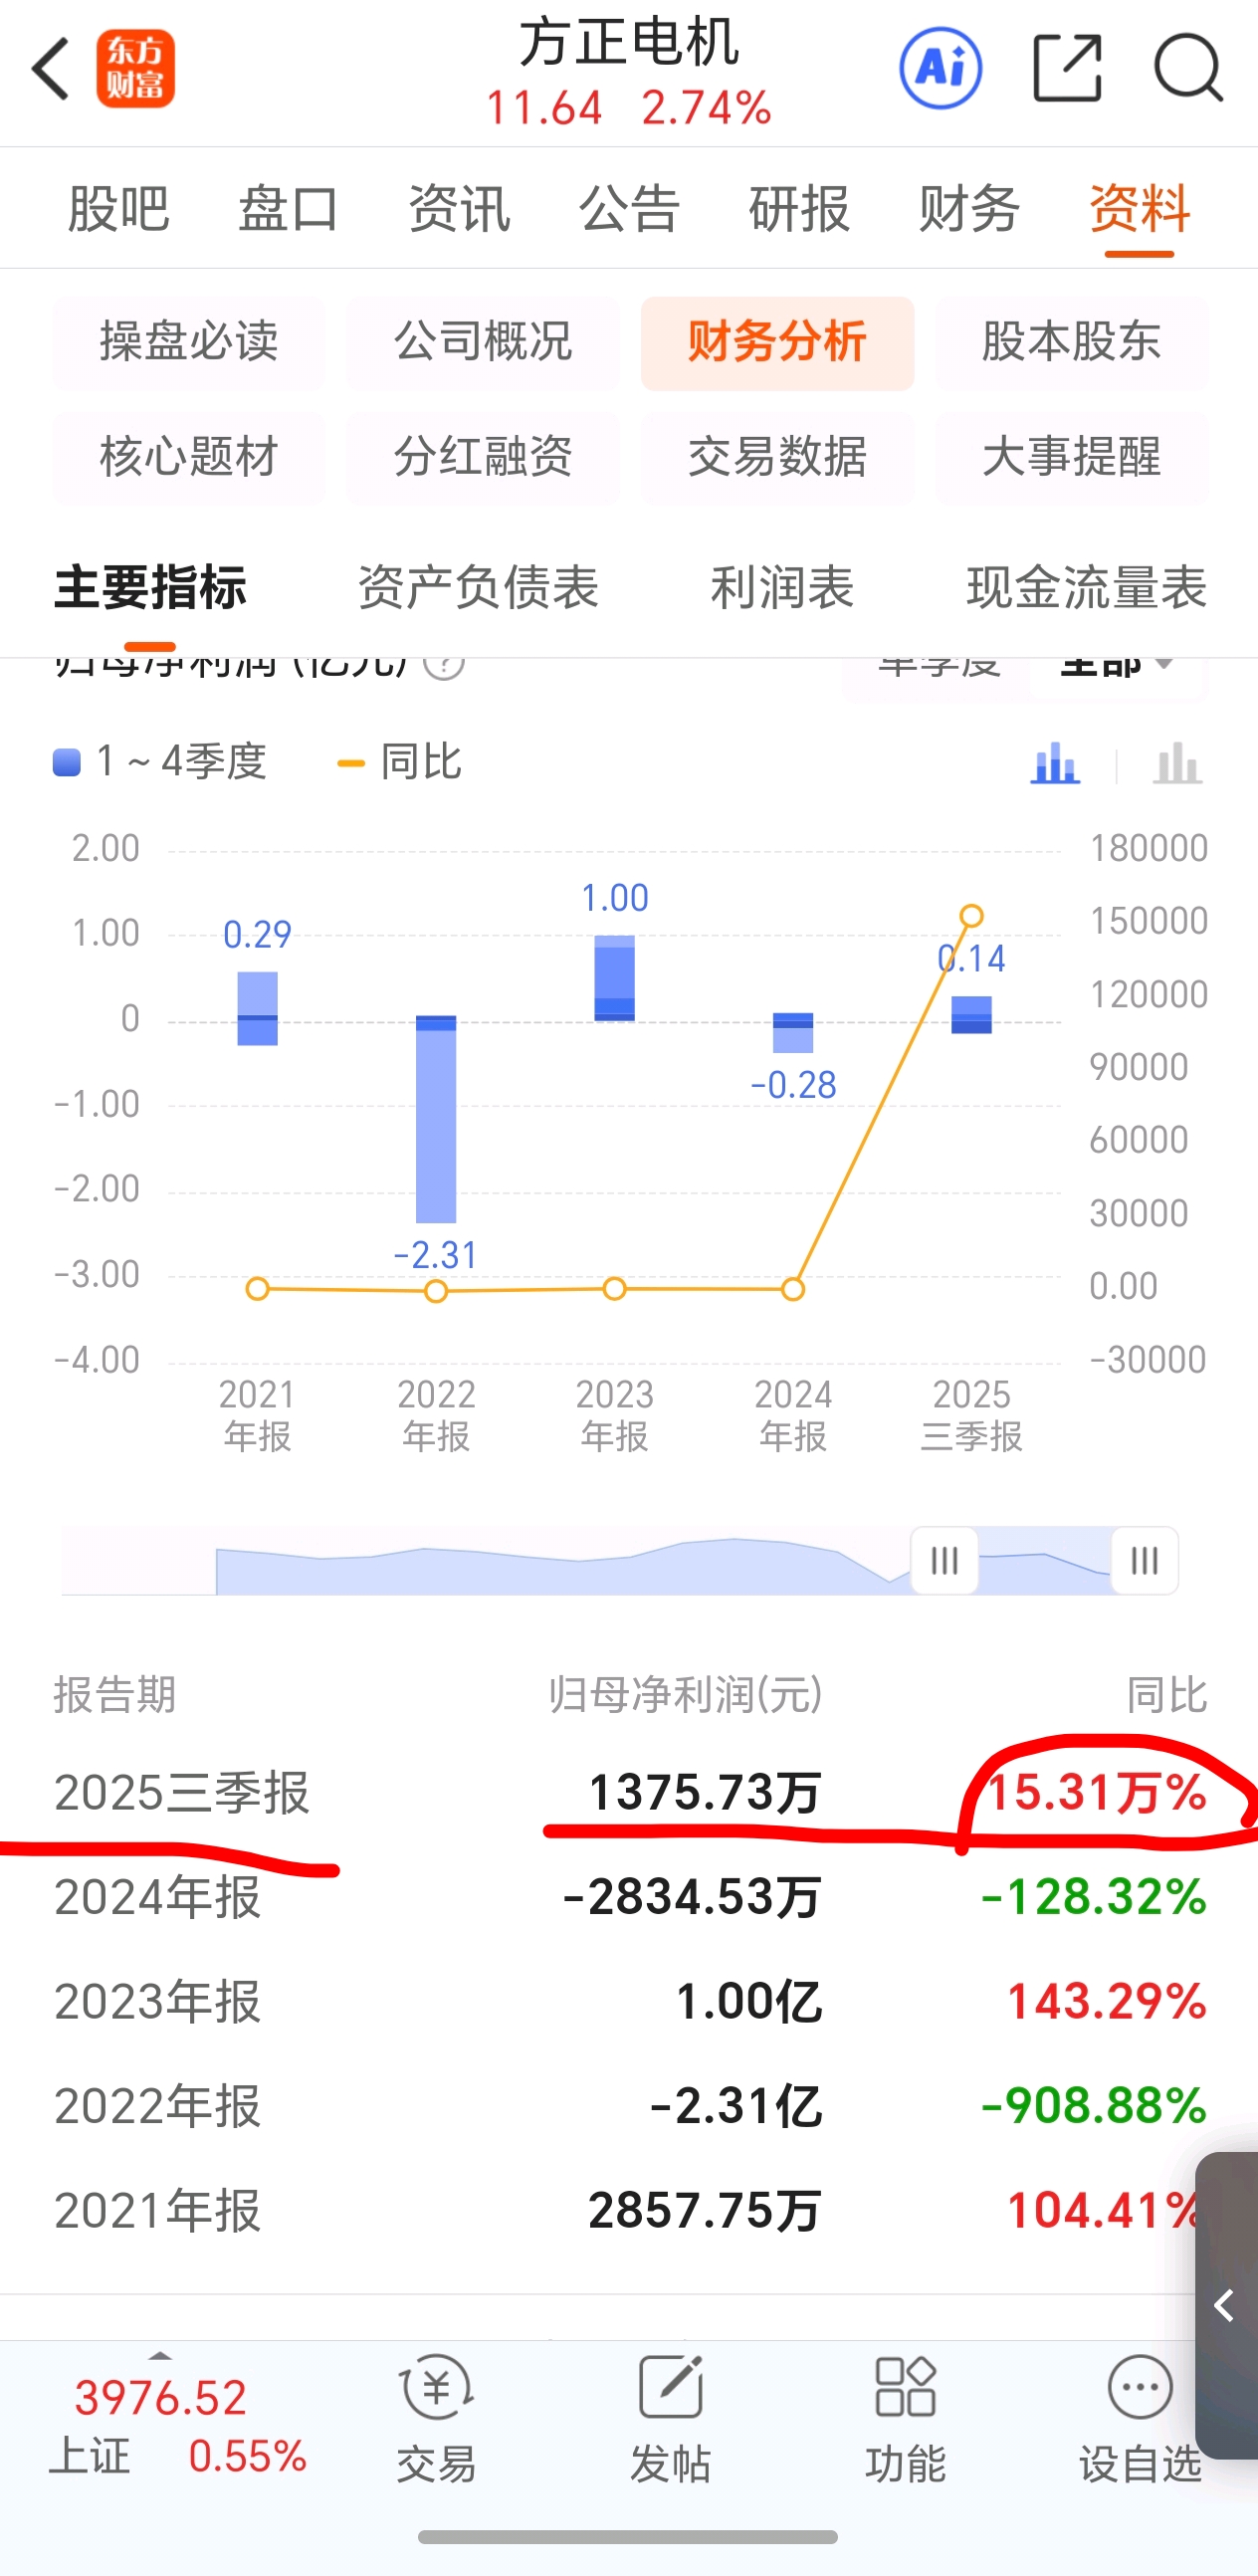Tap 操盘必读 button
The height and width of the screenshot is (2576, 1258).
pos(189,343)
